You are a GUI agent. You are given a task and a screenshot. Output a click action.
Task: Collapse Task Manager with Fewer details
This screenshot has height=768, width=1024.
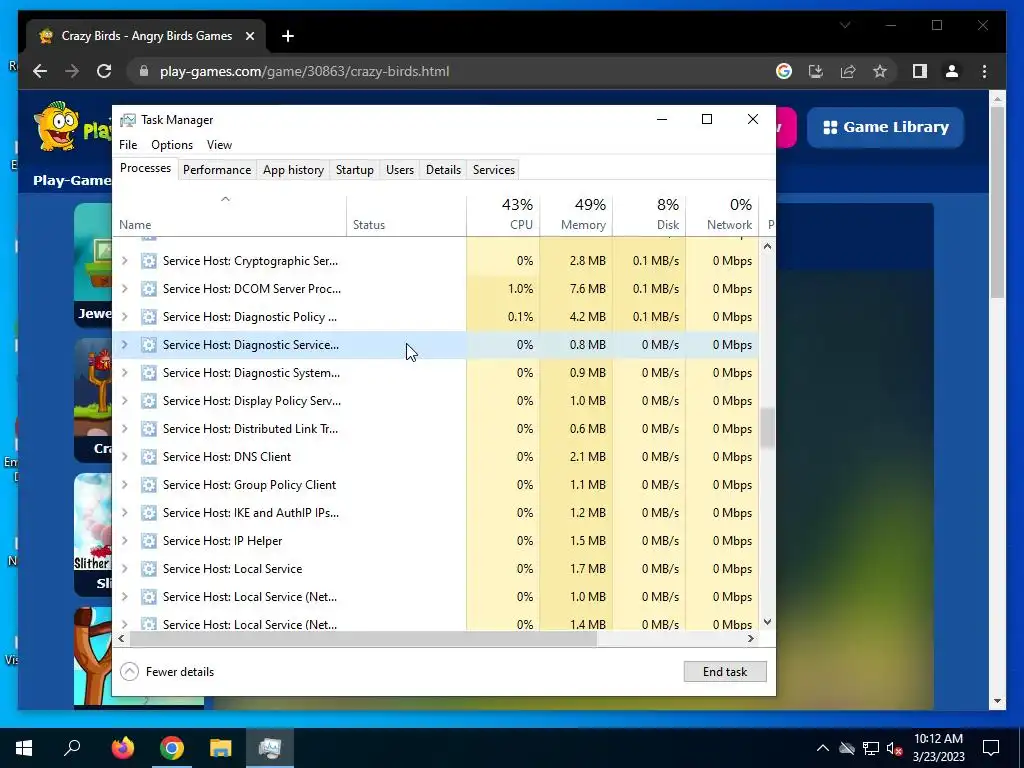[167, 671]
